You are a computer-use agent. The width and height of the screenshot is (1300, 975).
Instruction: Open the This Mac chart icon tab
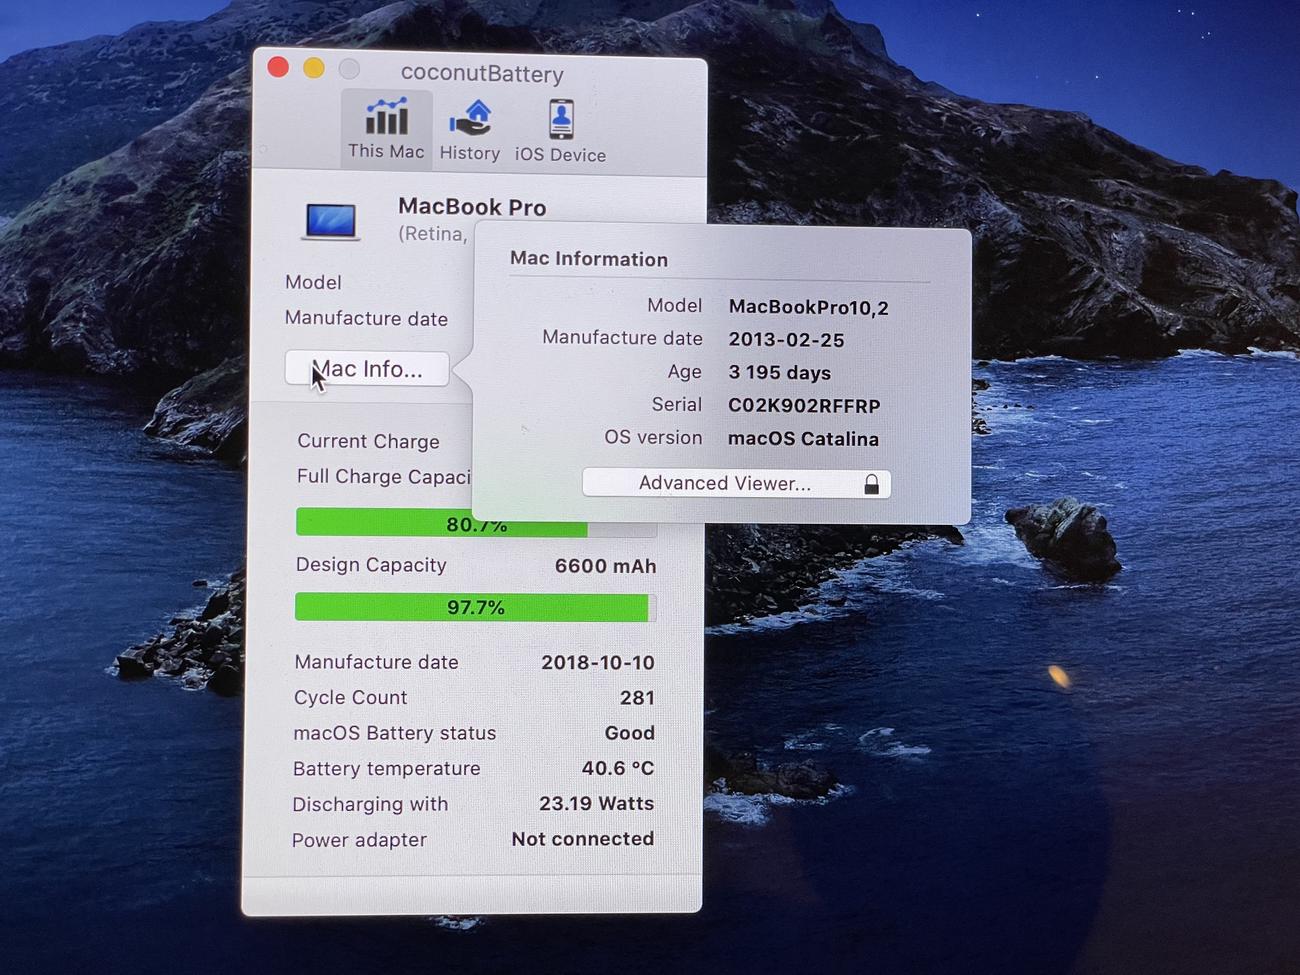pos(387,128)
